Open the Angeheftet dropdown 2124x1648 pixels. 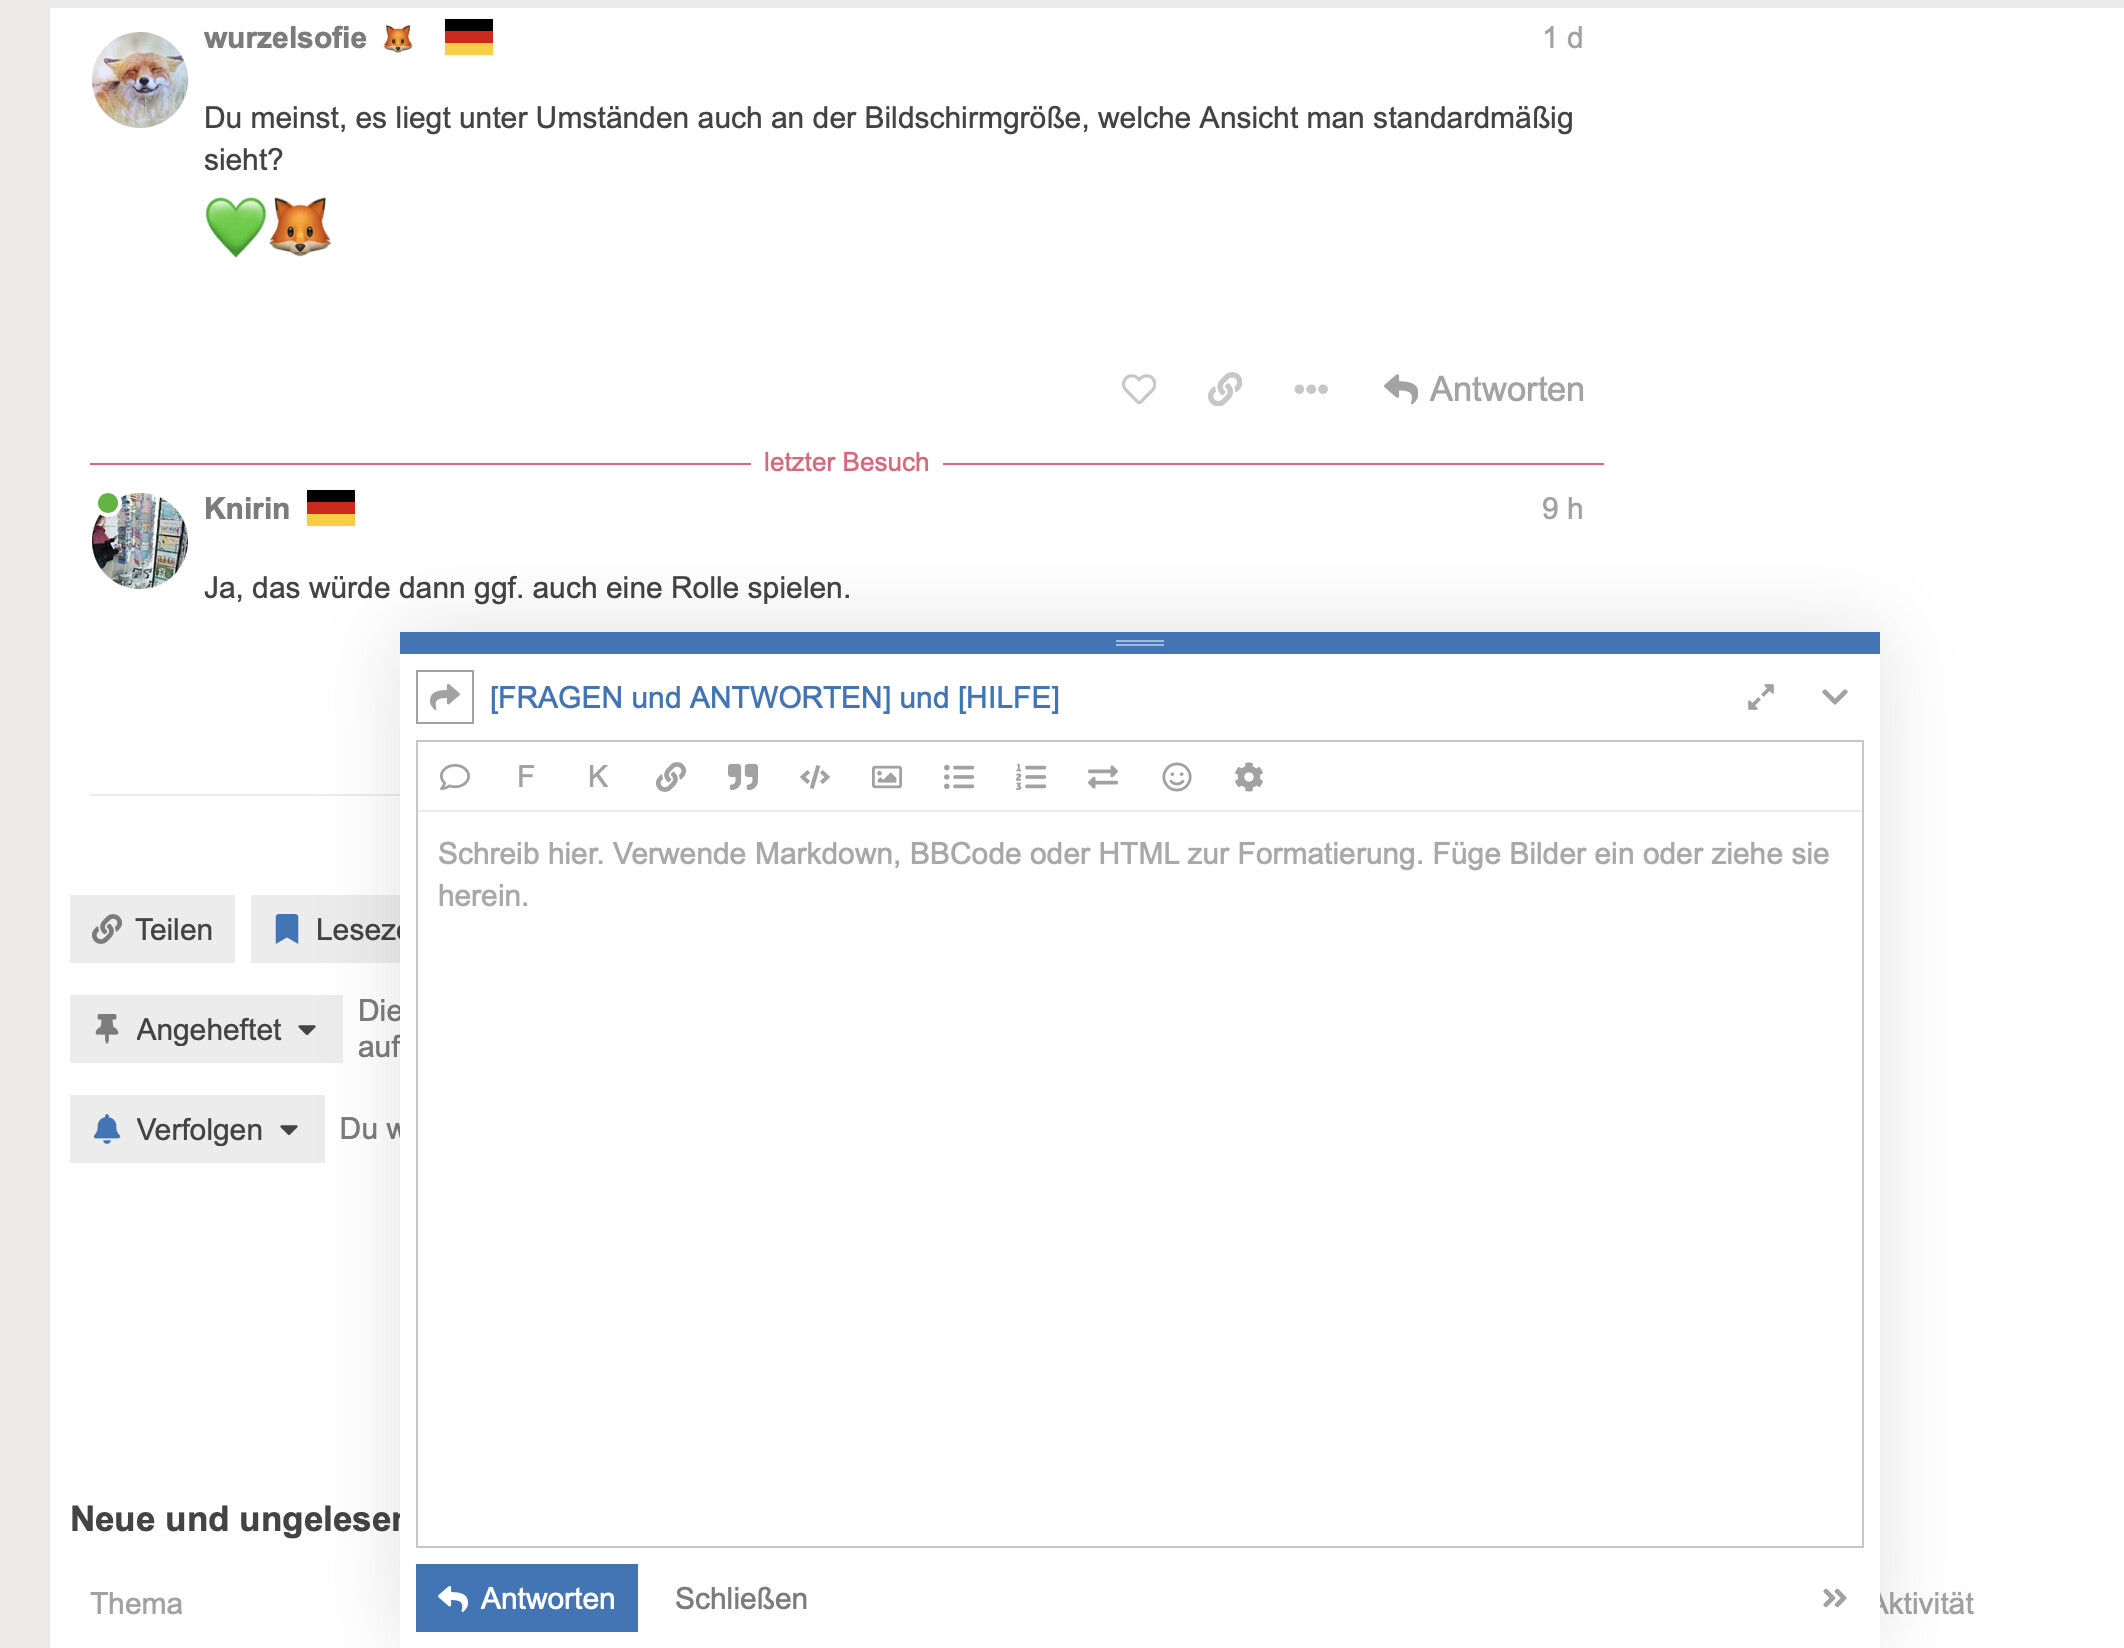tap(206, 1029)
